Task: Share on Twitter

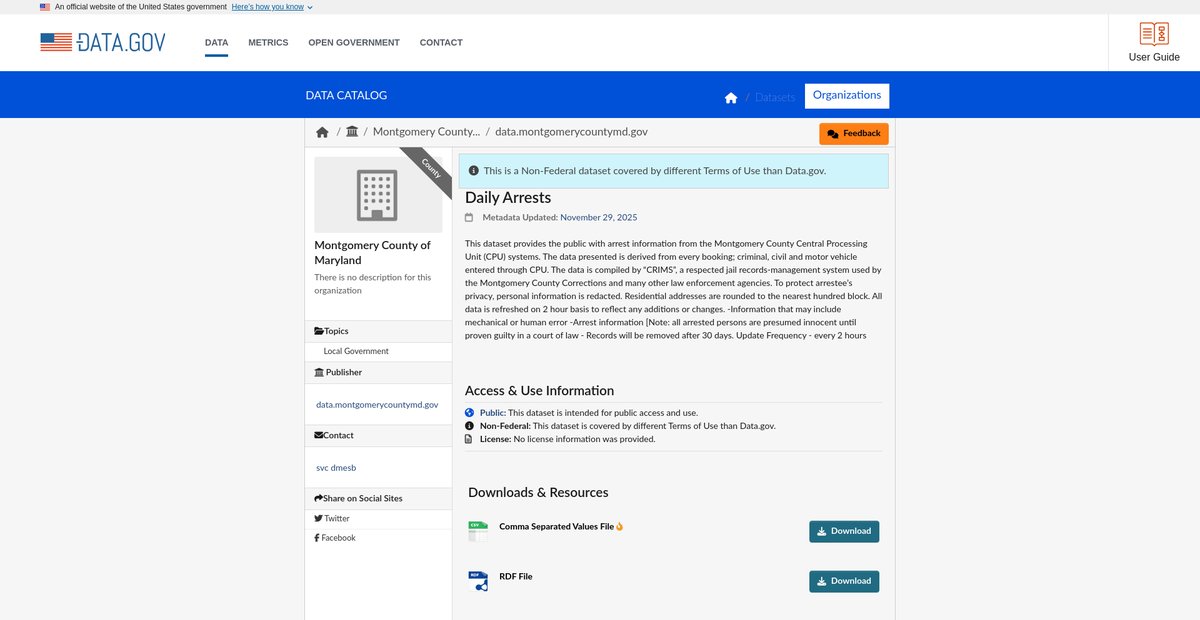Action: click(x=332, y=518)
